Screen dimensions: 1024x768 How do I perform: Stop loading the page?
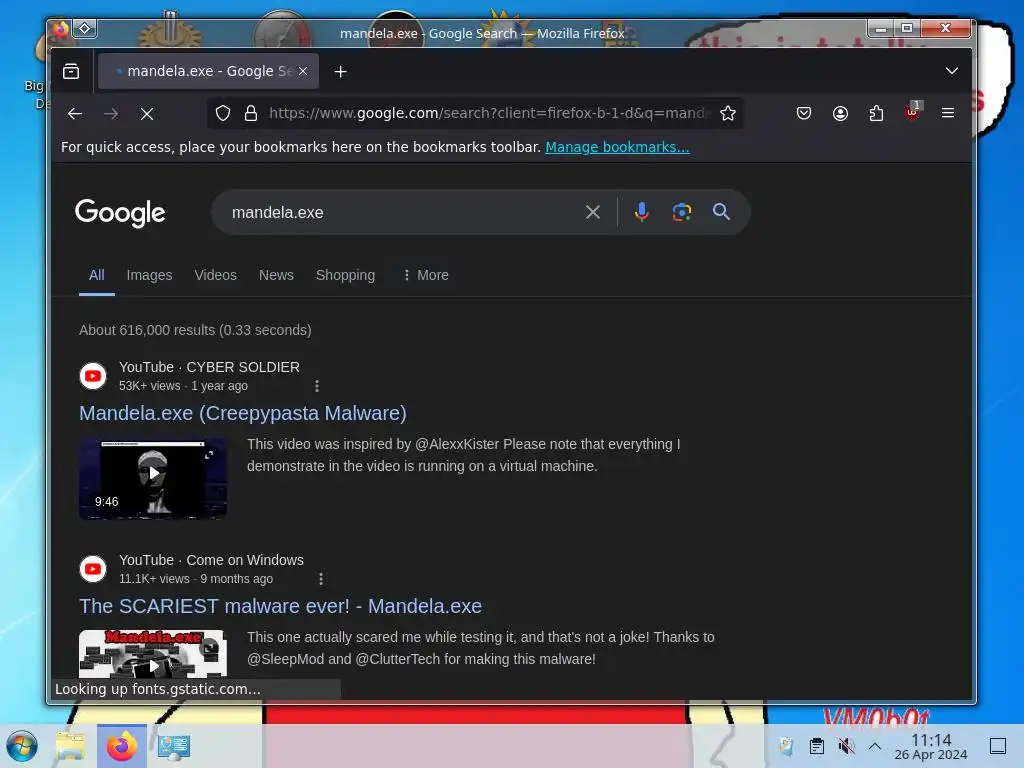tap(147, 114)
